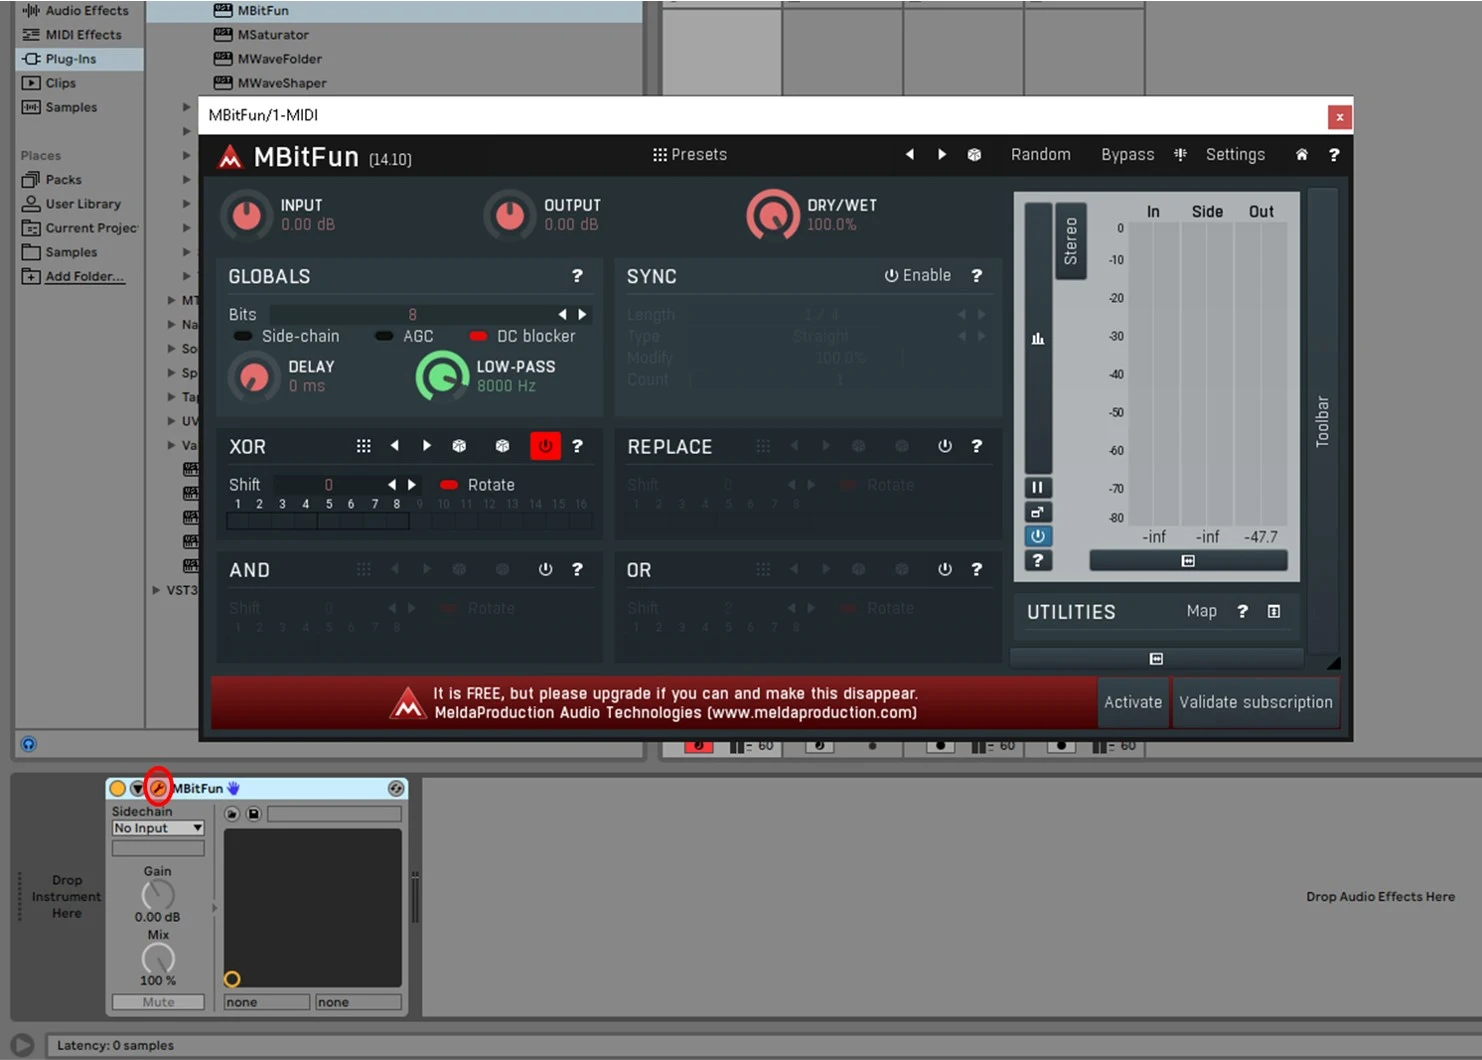The image size is (1482, 1060).
Task: Increase XOR Shift value
Action: point(412,485)
